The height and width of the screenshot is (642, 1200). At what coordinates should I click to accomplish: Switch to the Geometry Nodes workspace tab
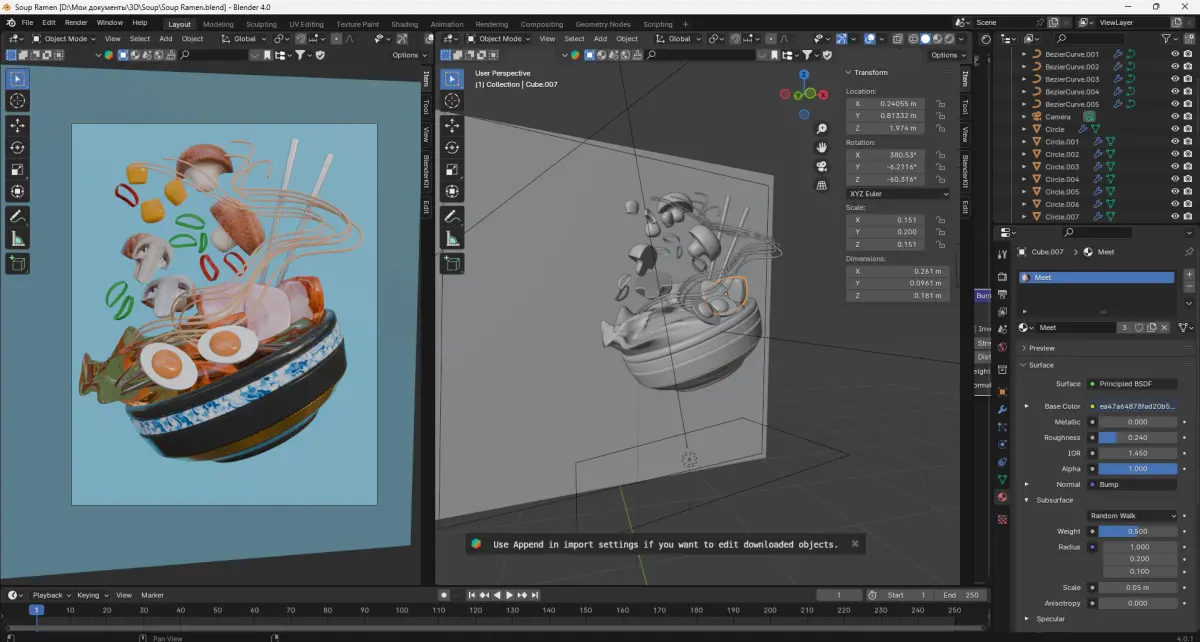603,24
